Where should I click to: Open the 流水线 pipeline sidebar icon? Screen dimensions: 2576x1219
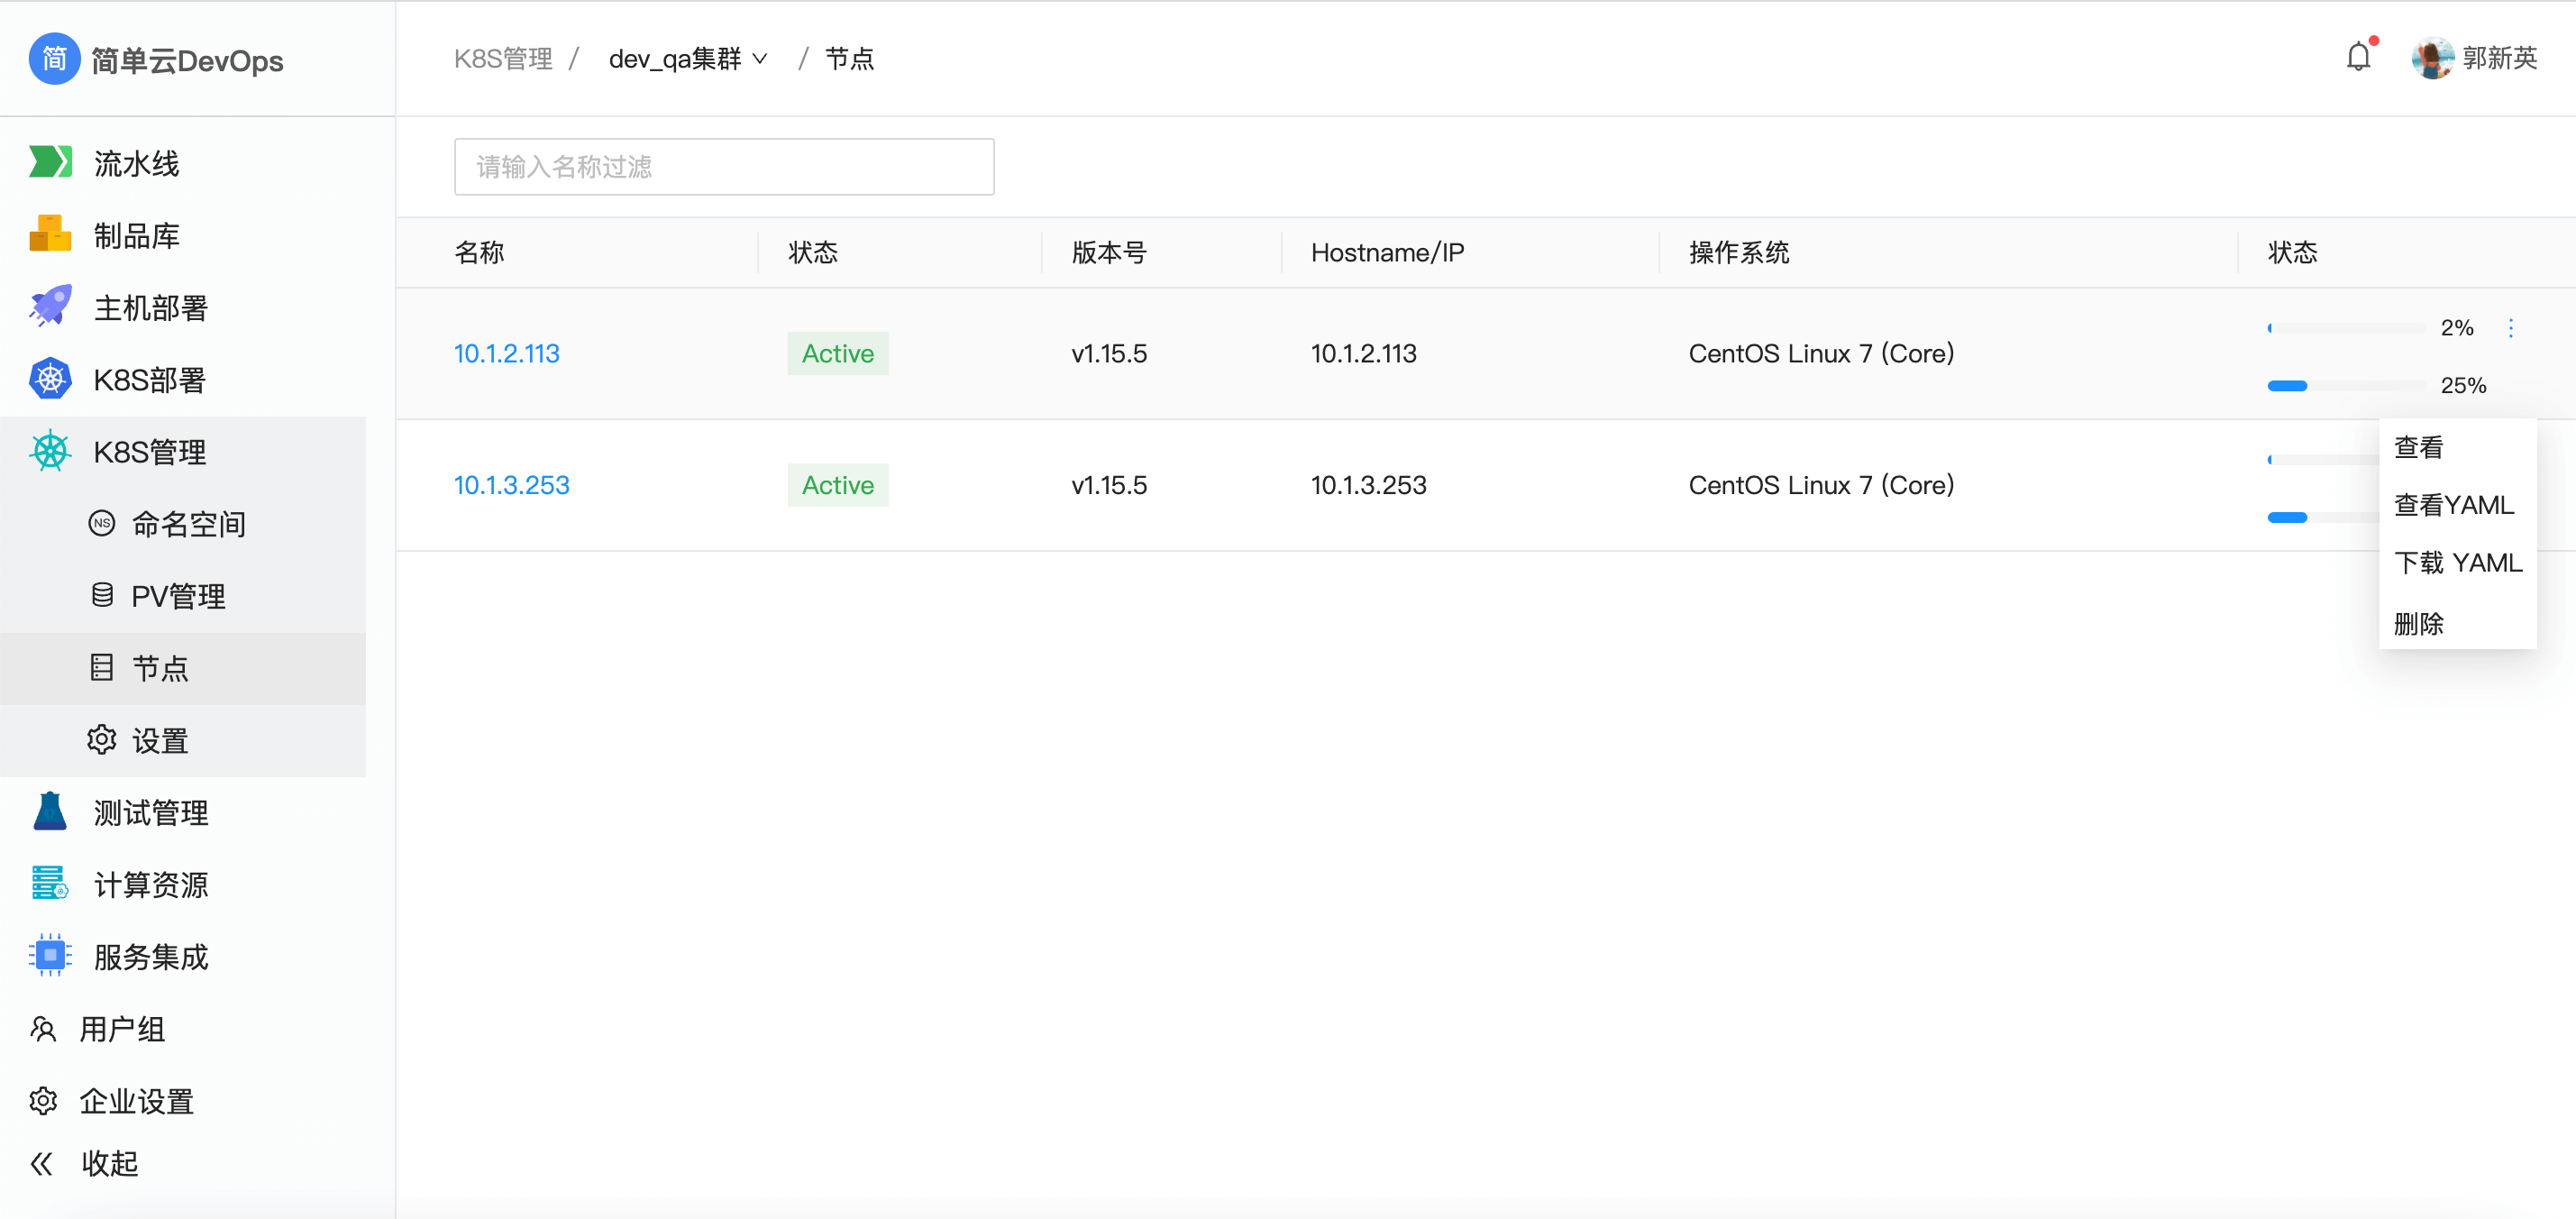tap(50, 162)
